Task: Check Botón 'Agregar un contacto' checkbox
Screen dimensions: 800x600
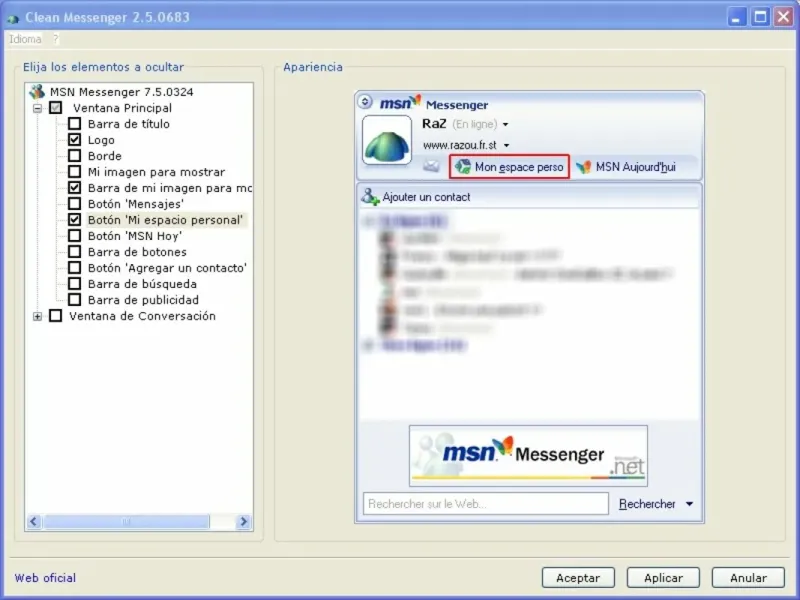Action: (x=74, y=267)
